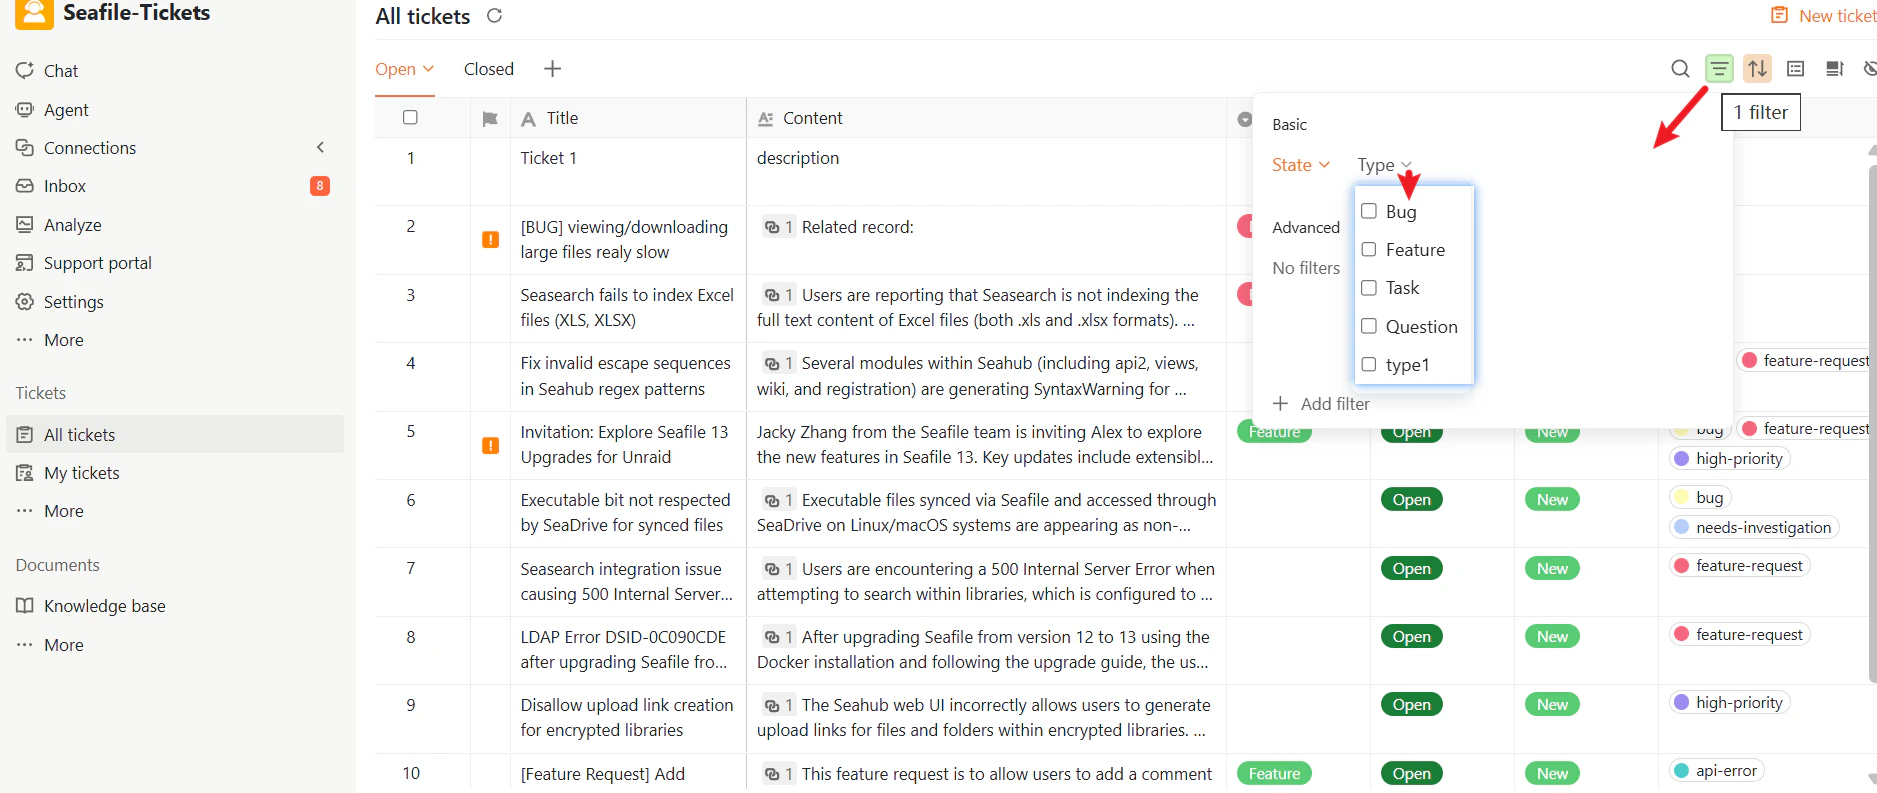Sort by the Title column header

pos(562,118)
